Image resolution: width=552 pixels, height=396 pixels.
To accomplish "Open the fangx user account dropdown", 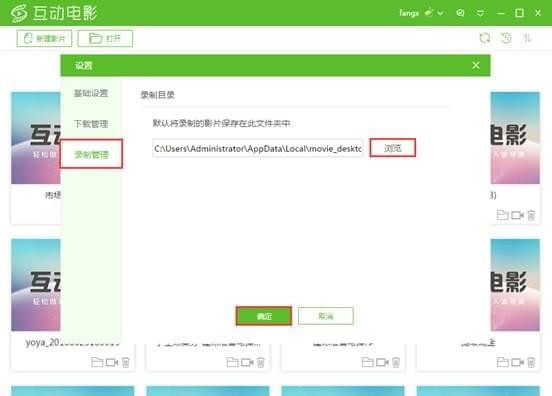I will click(x=440, y=13).
